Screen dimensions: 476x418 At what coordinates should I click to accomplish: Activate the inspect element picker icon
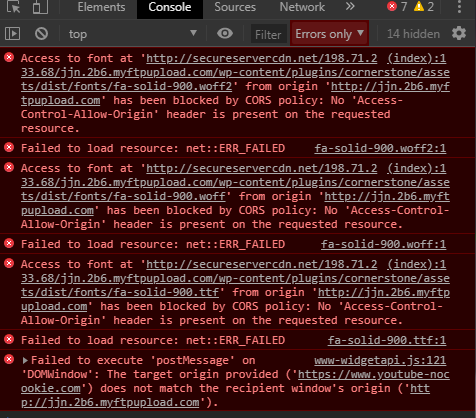(x=13, y=7)
